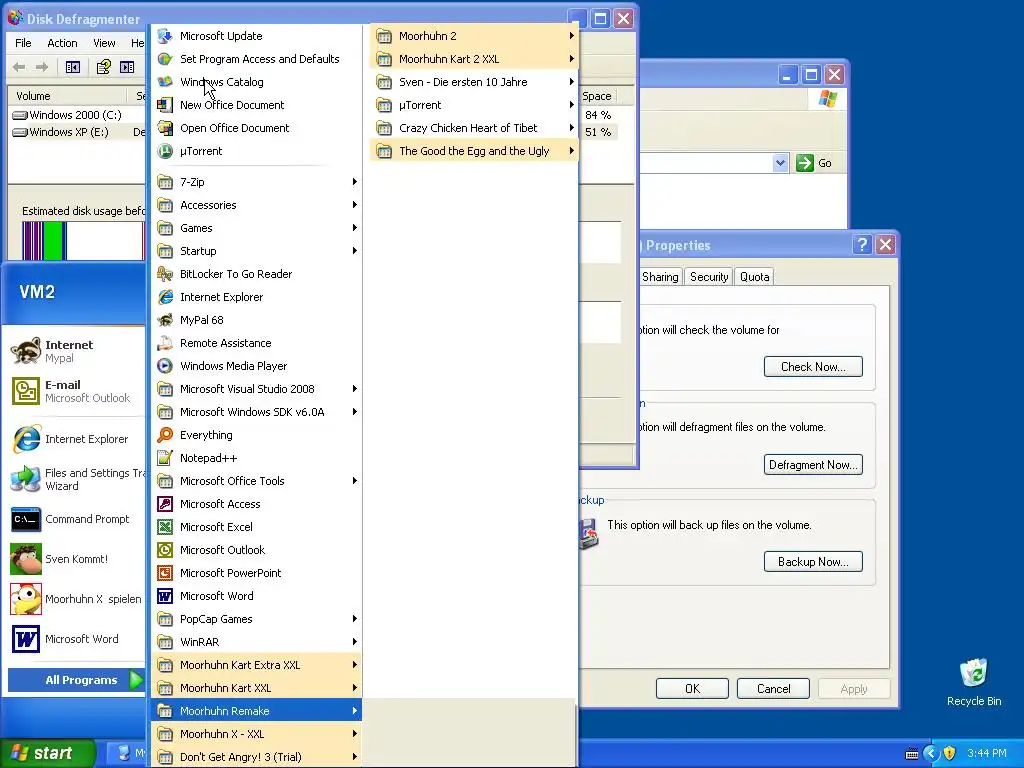1024x768 pixels.
Task: Switch to the Sharing tab in Properties
Action: [x=660, y=277]
